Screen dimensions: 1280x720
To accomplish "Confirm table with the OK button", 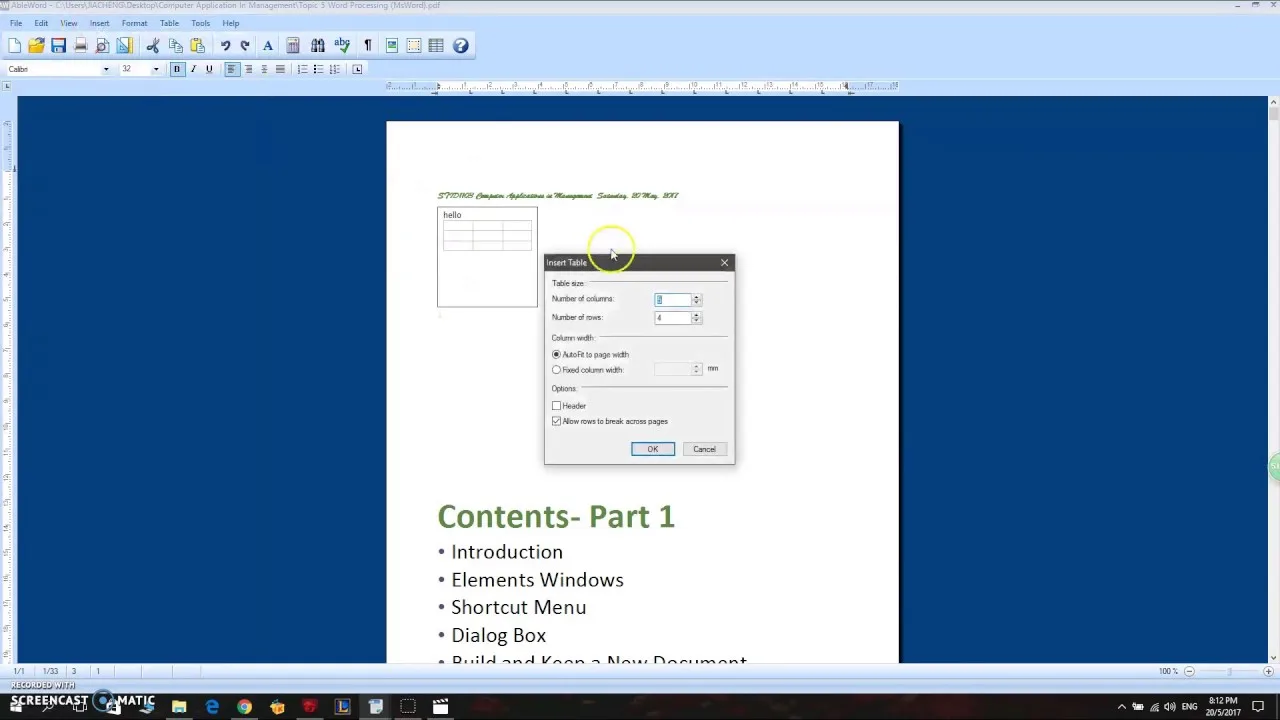I will point(653,449).
